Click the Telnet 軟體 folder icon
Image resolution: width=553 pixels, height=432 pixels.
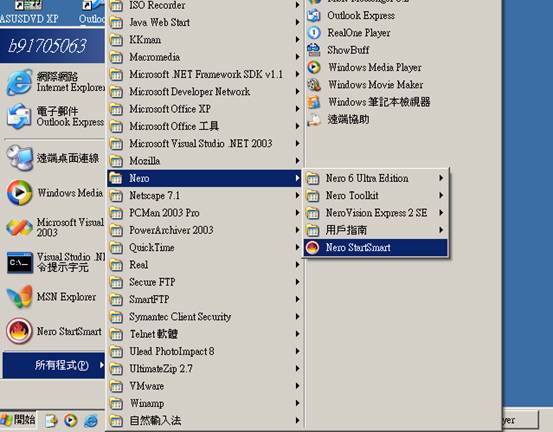[116, 334]
